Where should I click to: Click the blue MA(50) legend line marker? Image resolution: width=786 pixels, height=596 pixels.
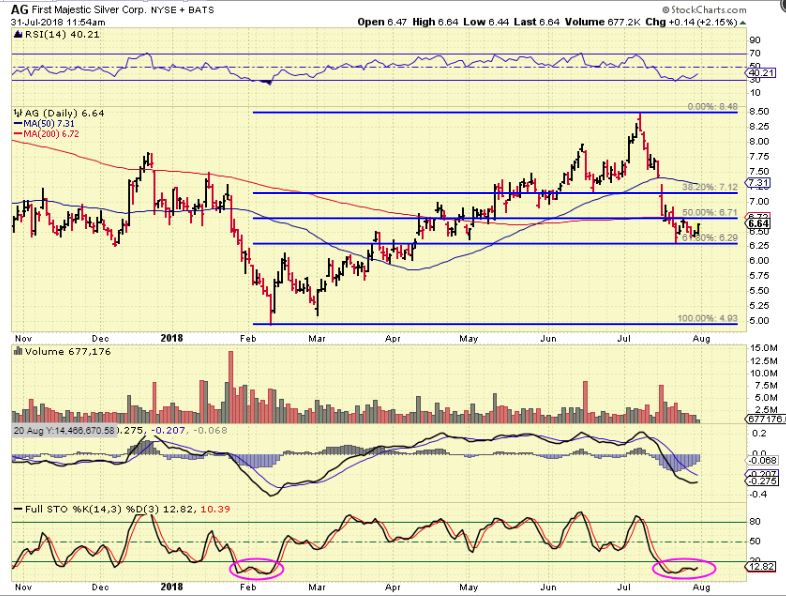click(18, 124)
